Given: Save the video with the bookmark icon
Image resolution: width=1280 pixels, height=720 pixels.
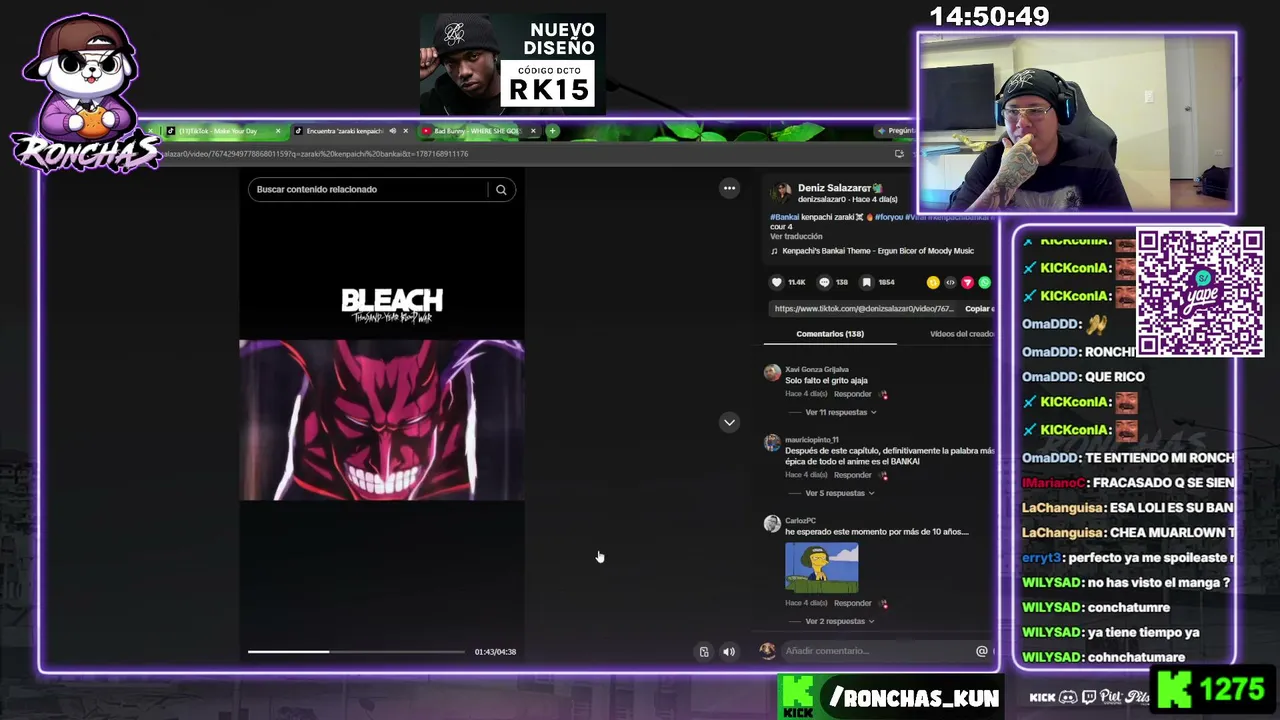Looking at the screenshot, I should click(x=867, y=282).
